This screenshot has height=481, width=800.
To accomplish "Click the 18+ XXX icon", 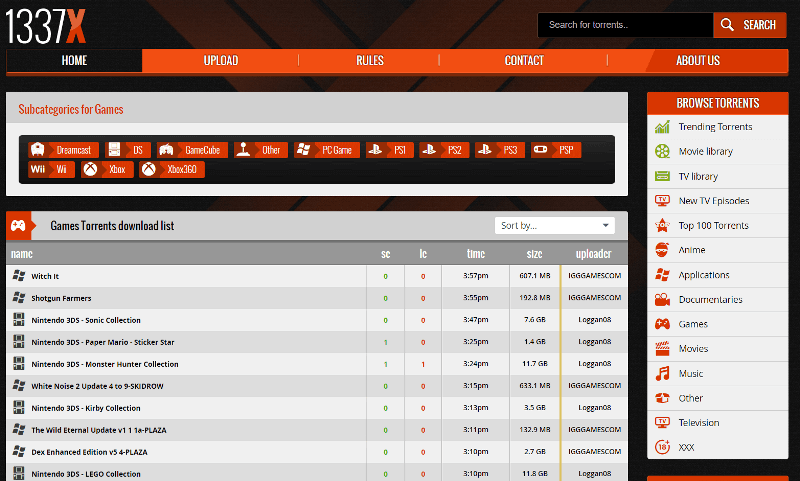I will pyautogui.click(x=662, y=447).
